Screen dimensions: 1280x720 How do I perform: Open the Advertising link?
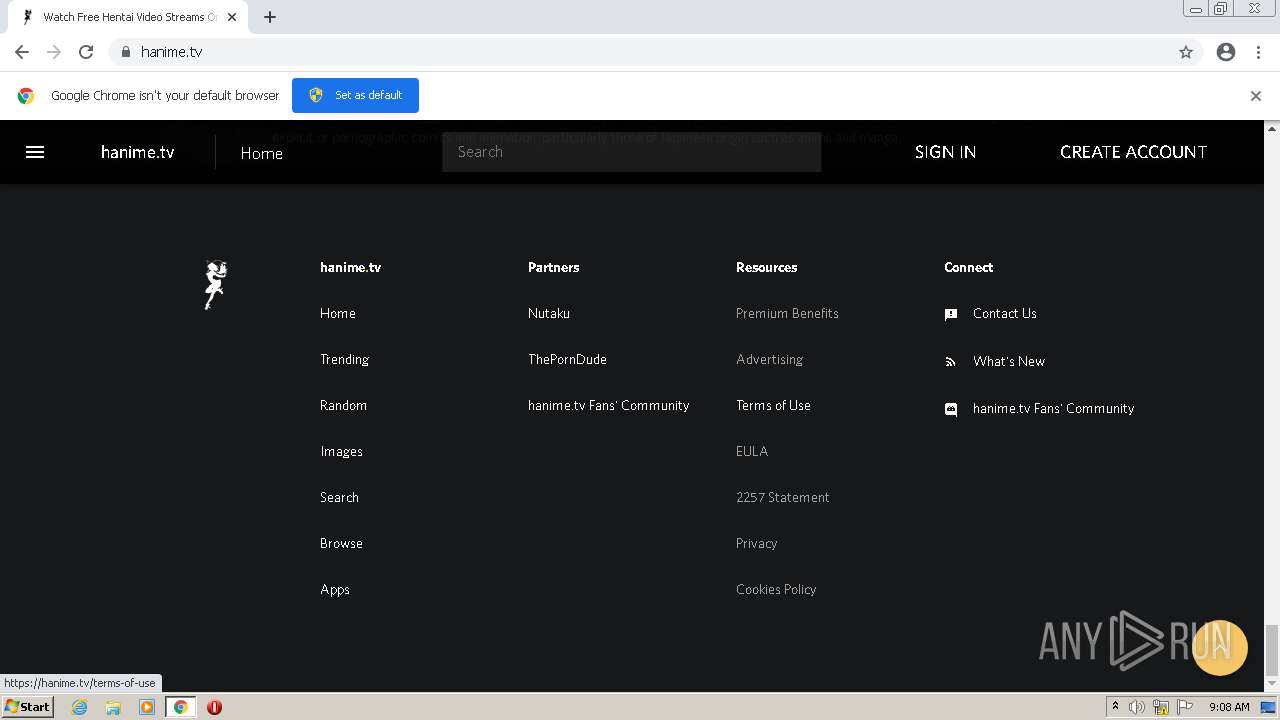click(x=769, y=359)
